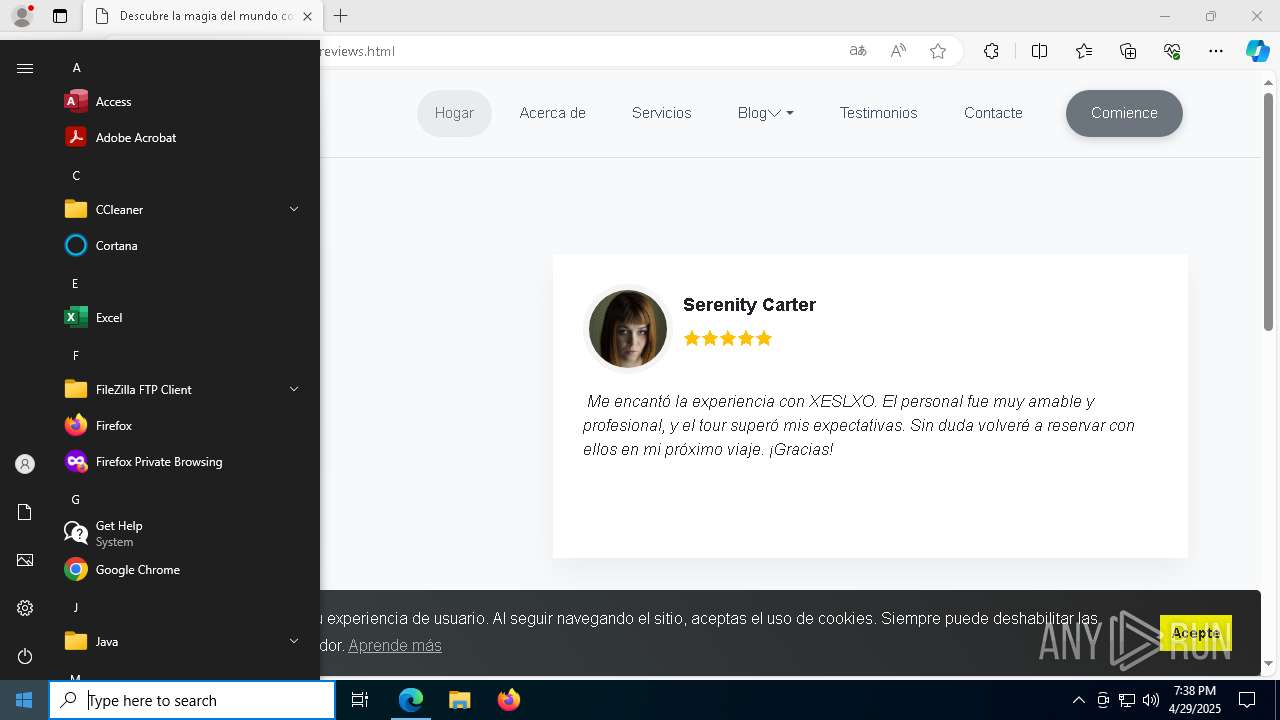Open the Copilot sidebar icon

[x=1257, y=51]
